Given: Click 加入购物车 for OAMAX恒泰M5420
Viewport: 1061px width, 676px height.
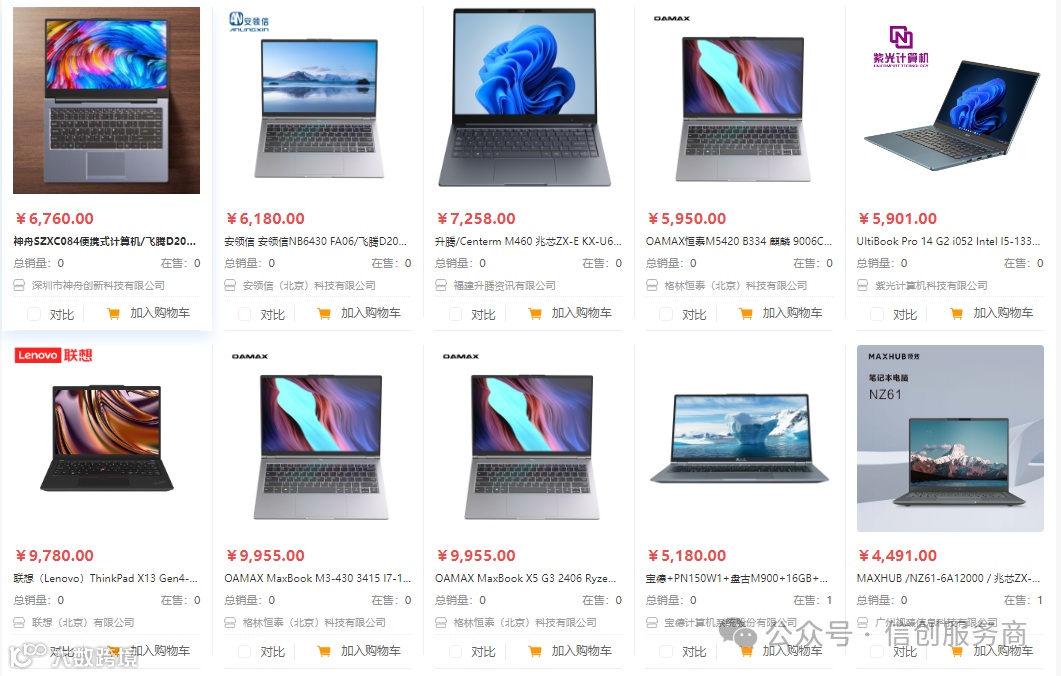Looking at the screenshot, I should pos(792,313).
